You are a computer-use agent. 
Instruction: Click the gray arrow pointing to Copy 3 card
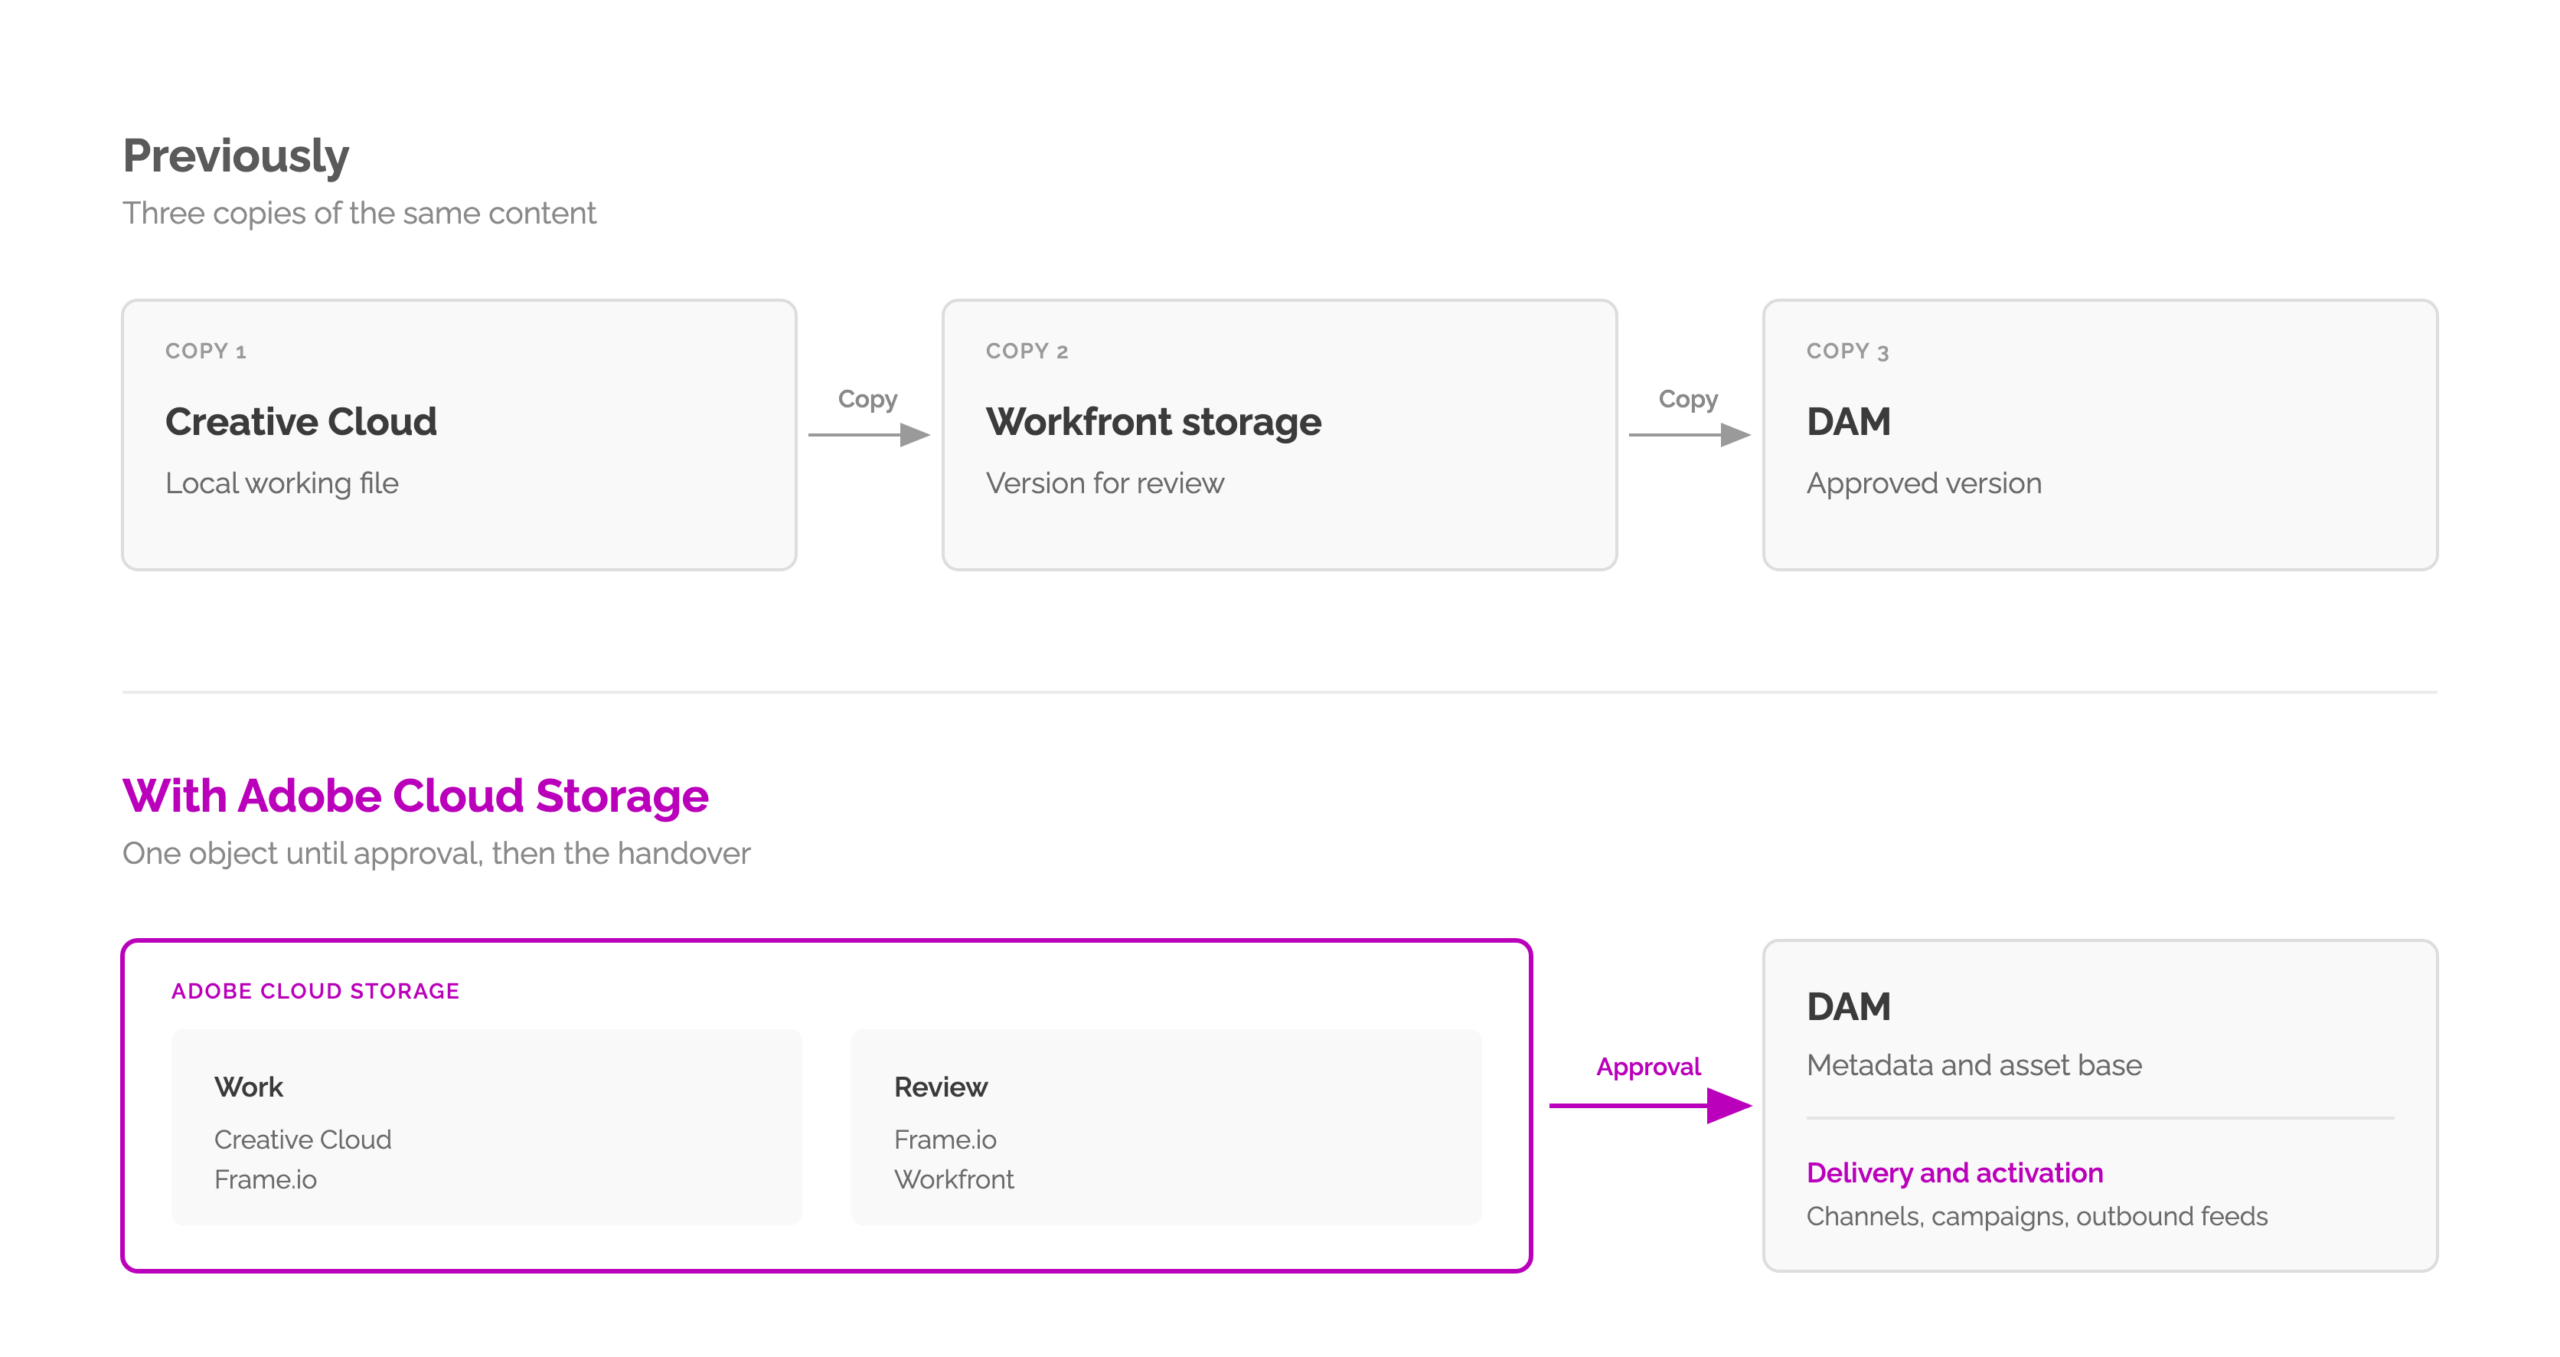tap(1689, 435)
